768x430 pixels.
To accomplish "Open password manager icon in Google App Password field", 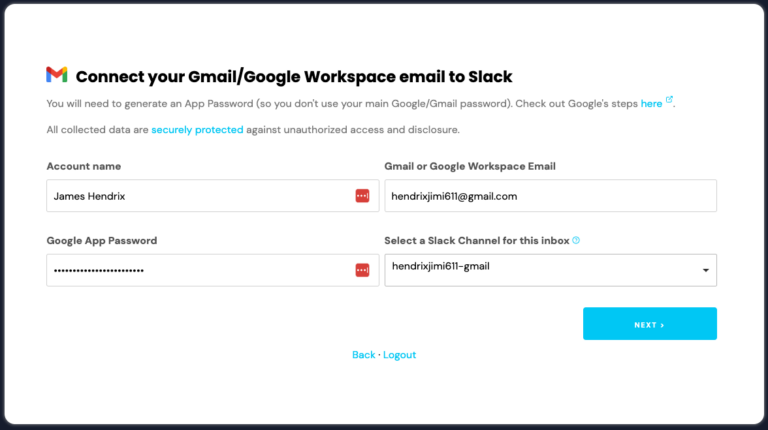I will 362,270.
